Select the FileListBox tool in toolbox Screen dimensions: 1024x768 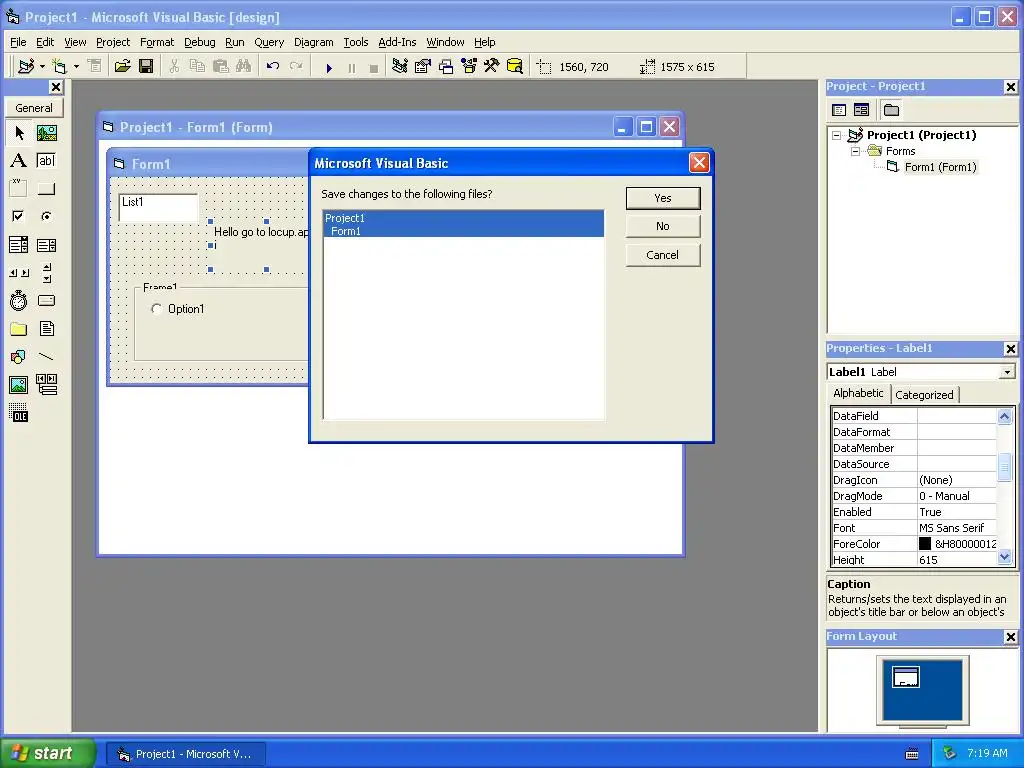[x=46, y=329]
